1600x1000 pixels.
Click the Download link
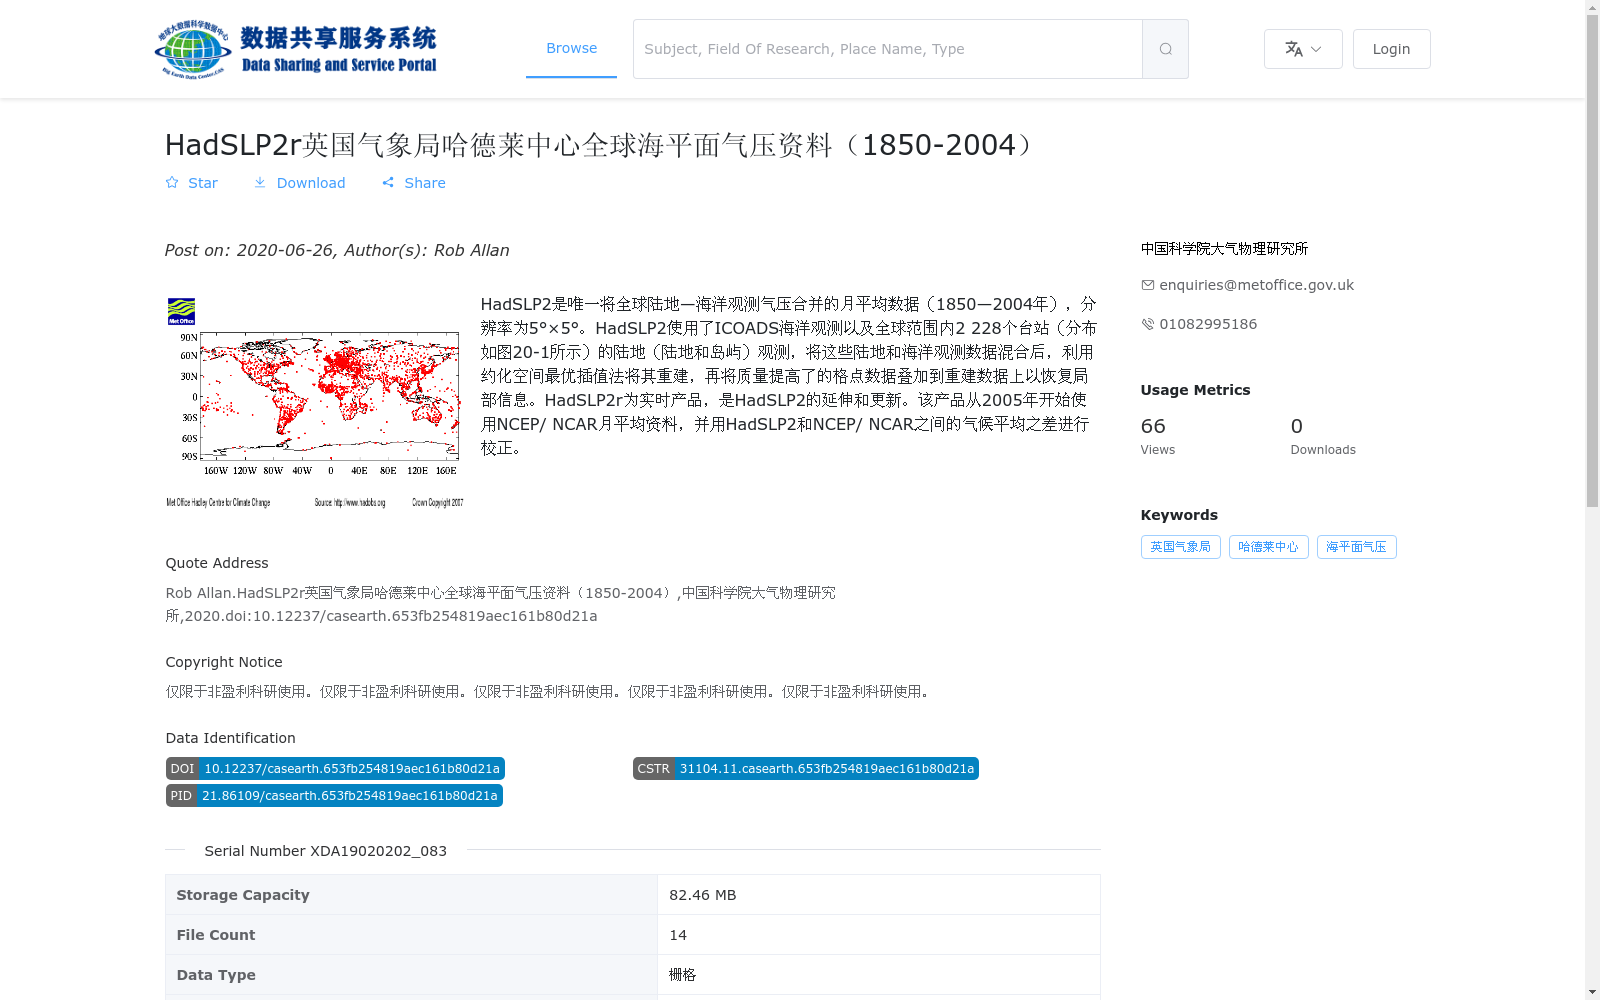[x=299, y=183]
